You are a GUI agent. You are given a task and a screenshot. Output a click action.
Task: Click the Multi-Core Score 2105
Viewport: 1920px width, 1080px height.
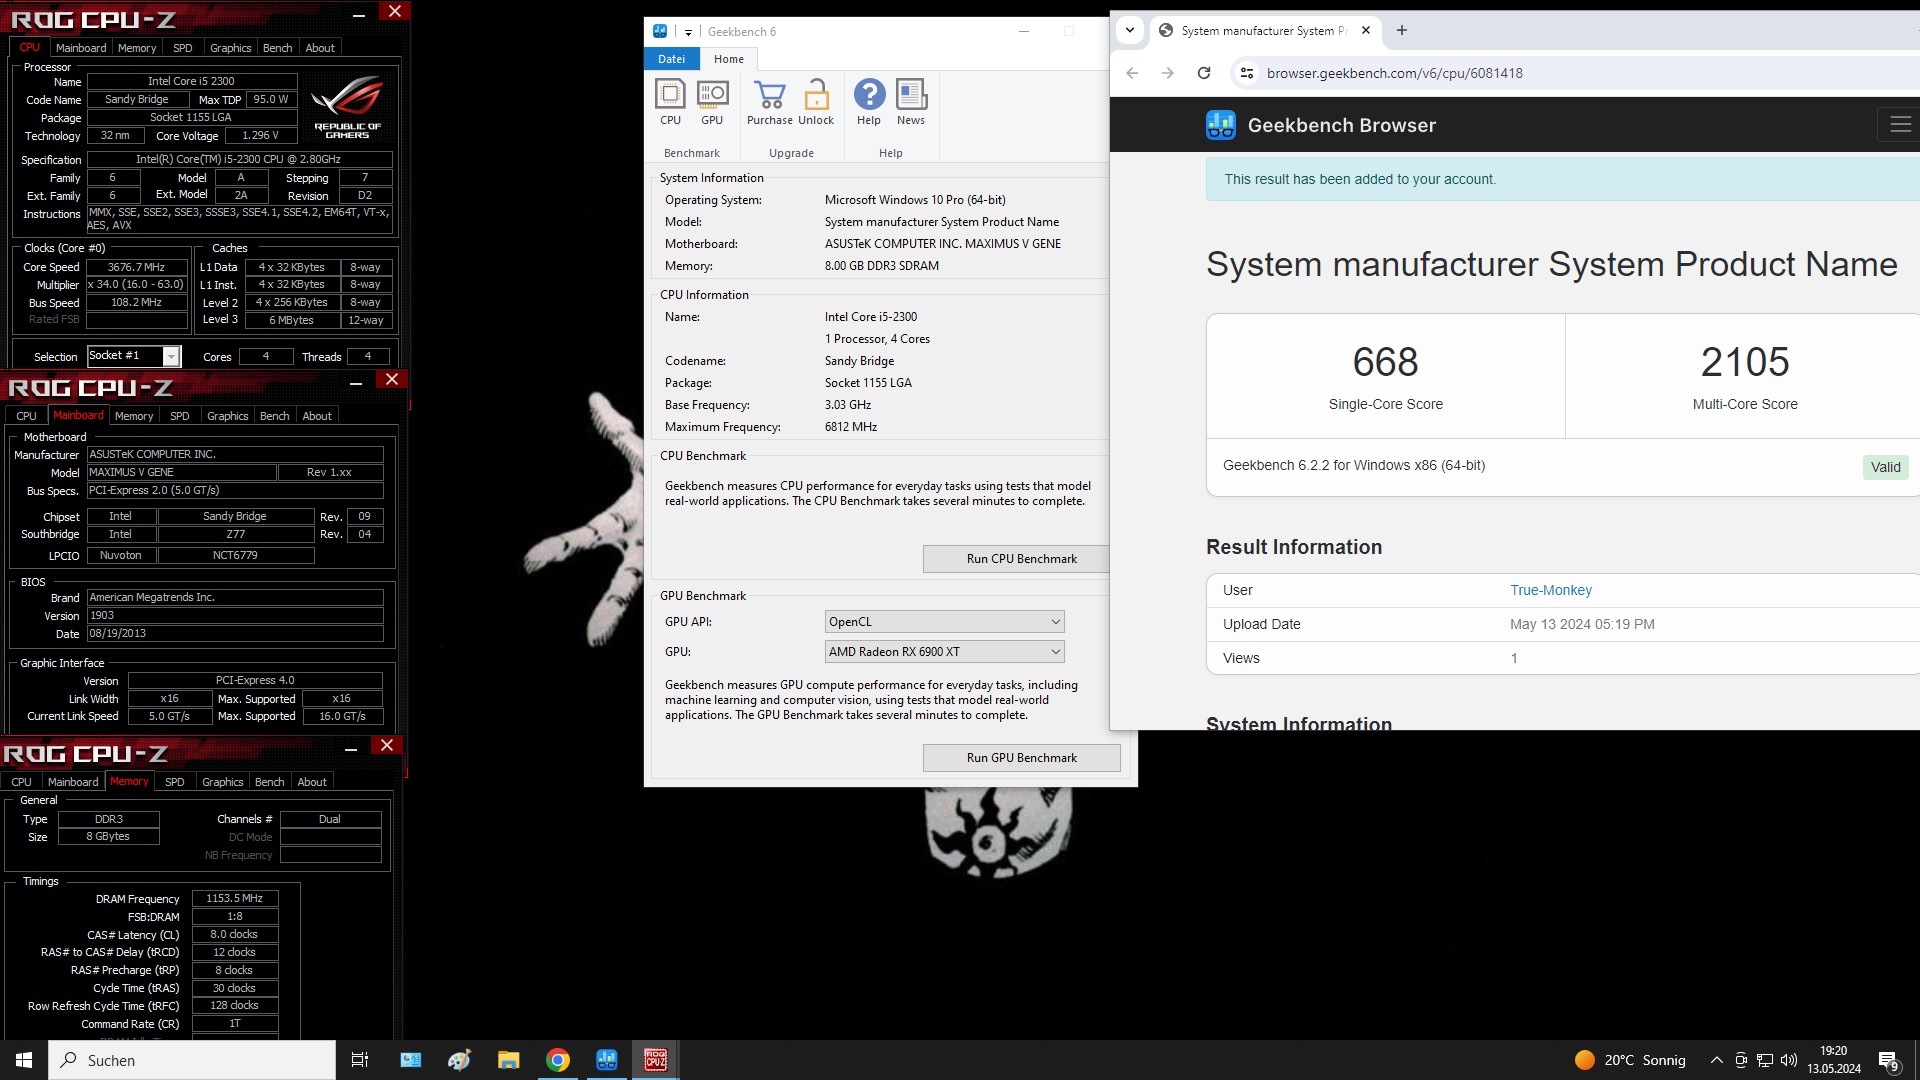tap(1745, 362)
